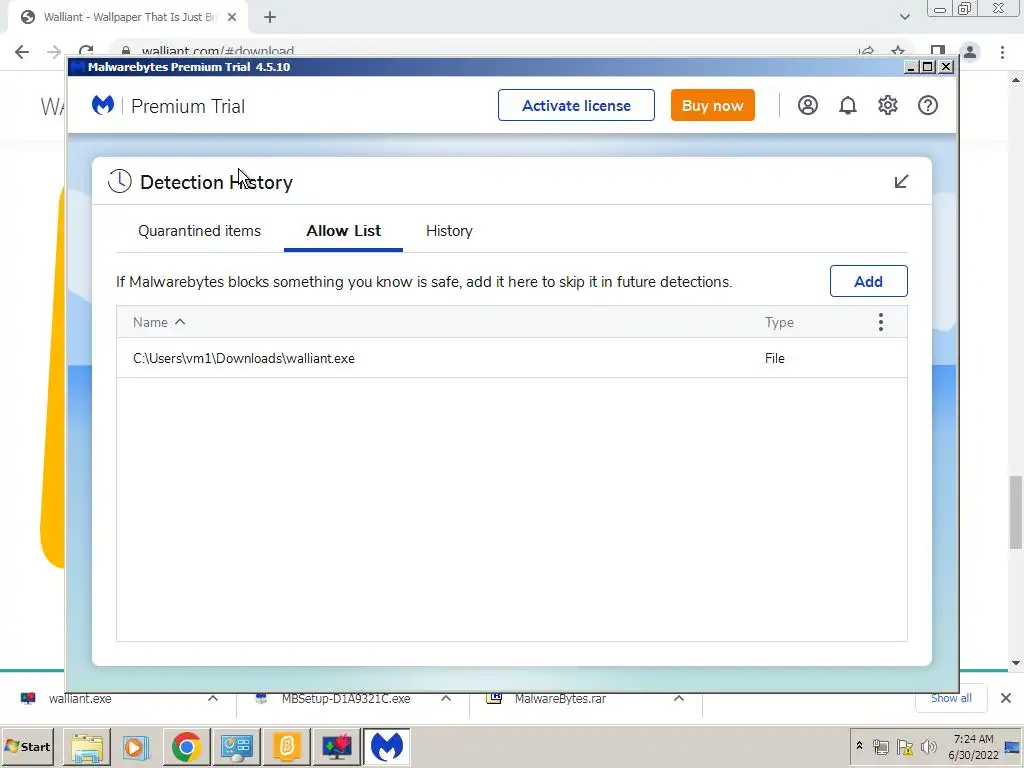1024x768 pixels.
Task: Open the MBSetup-D1A9321C.exe download
Action: (345, 698)
